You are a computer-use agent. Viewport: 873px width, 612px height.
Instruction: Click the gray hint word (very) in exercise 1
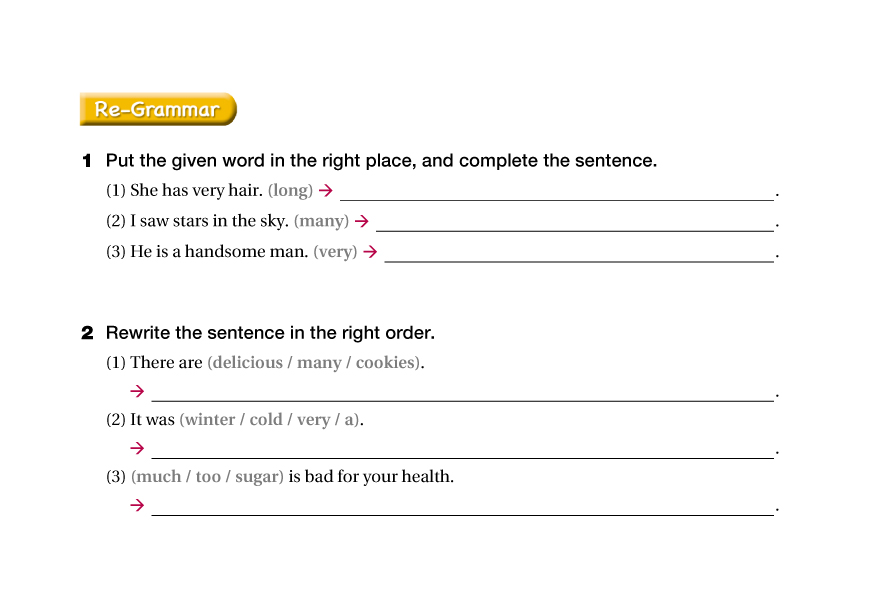point(335,252)
